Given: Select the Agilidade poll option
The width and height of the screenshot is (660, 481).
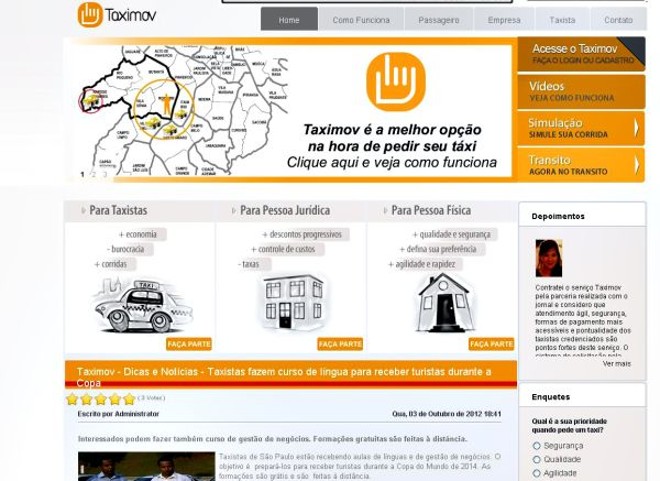Looking at the screenshot, I should click(537, 473).
